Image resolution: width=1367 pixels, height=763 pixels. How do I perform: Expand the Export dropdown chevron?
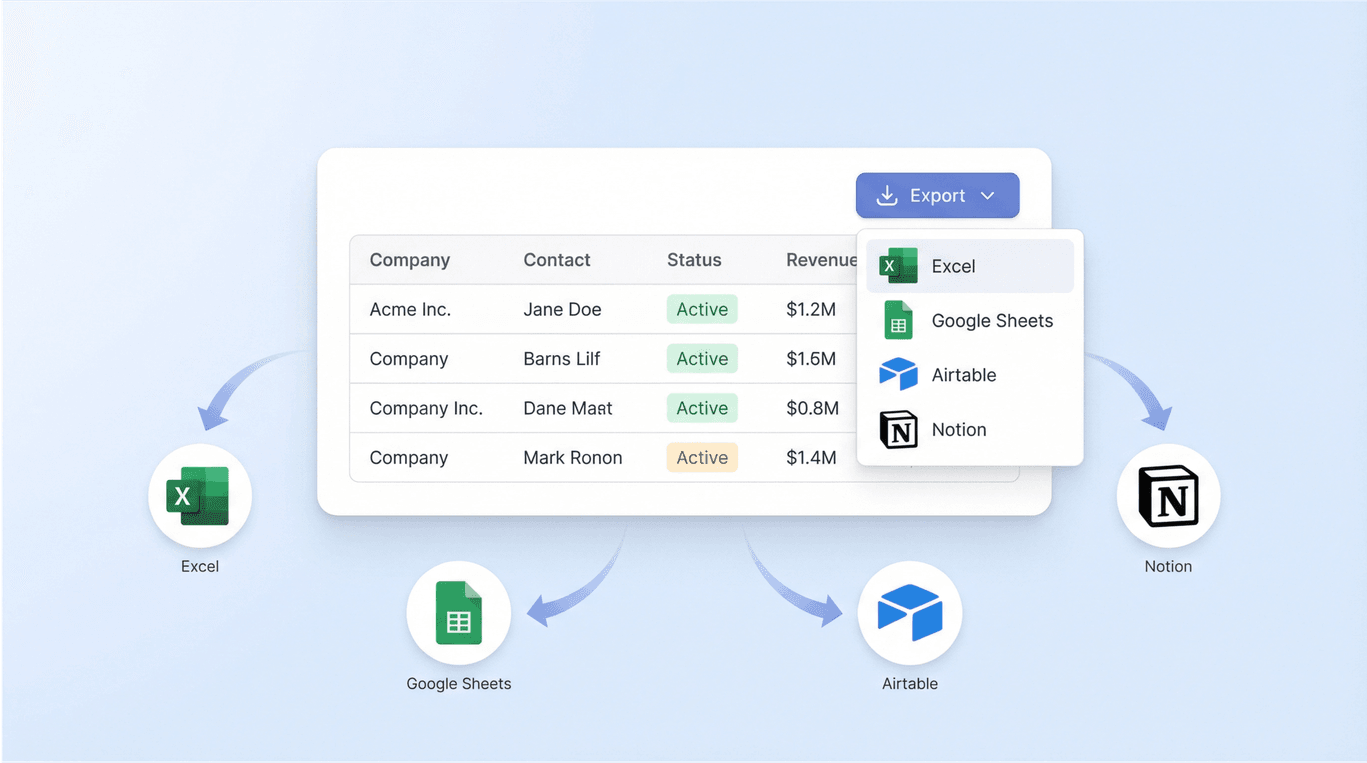987,195
